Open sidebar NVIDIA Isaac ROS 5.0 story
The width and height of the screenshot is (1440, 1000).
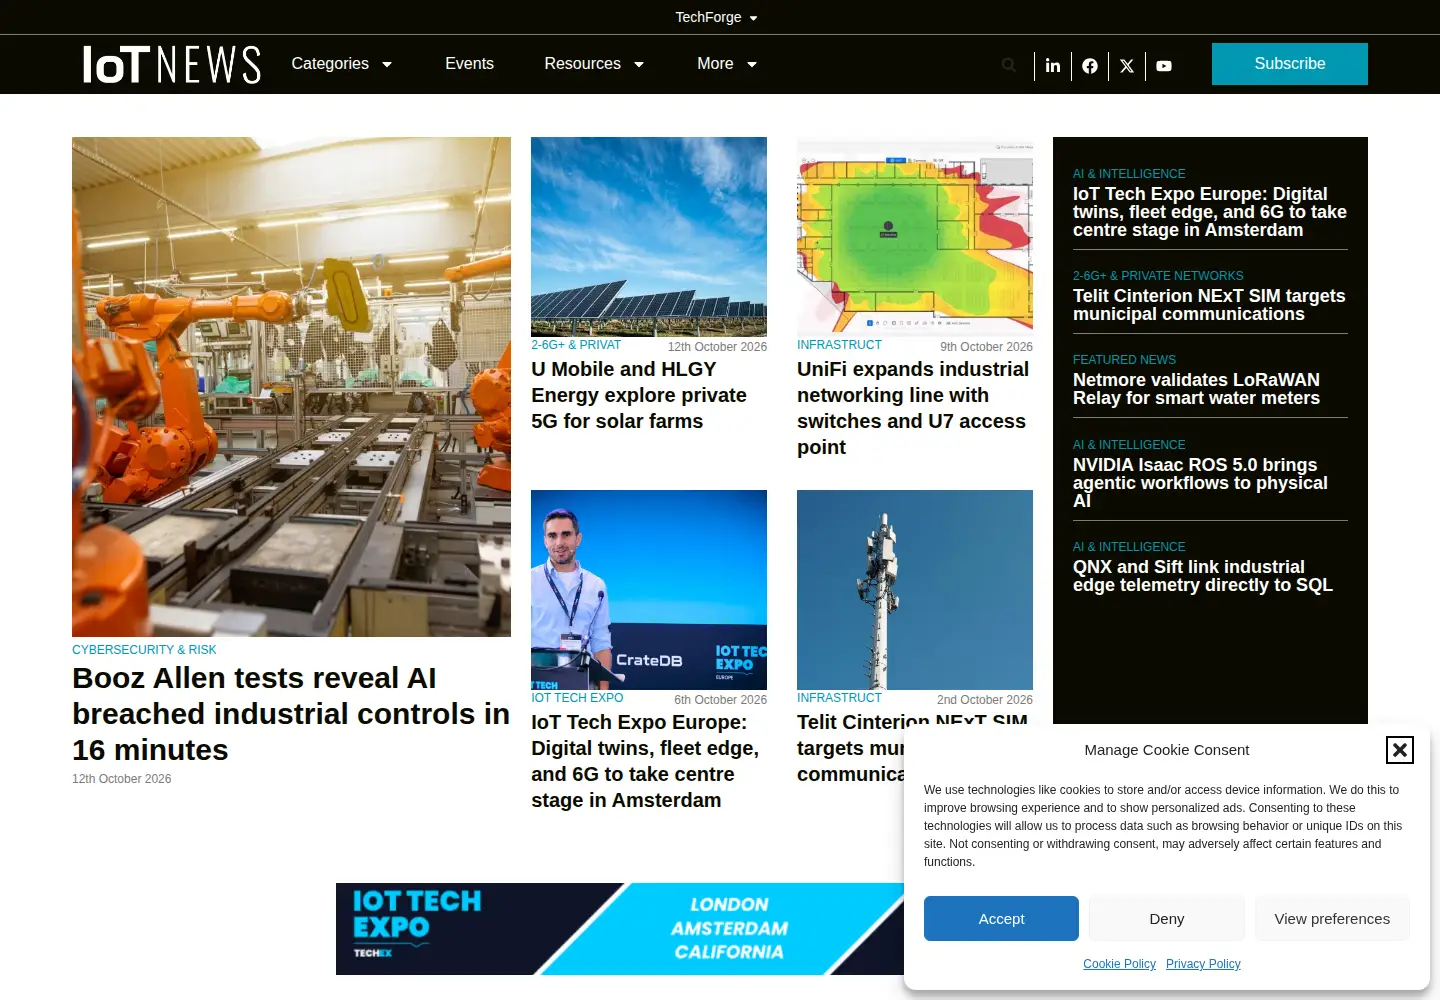coord(1200,483)
